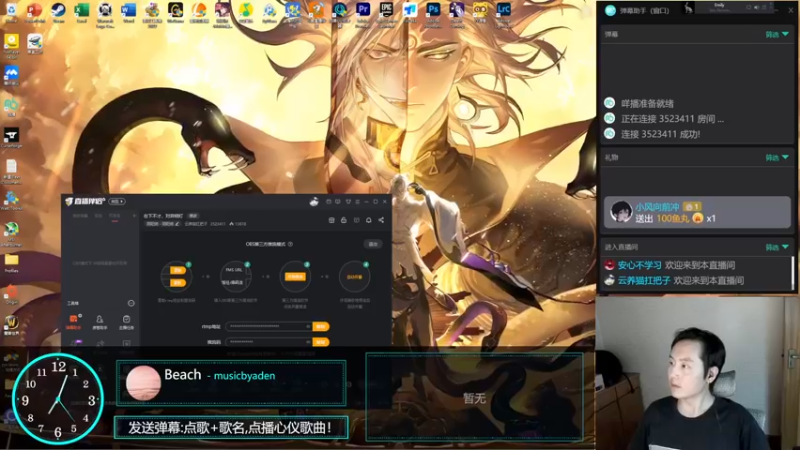This screenshot has height=450, width=800.
Task: Click the teal logo of the danmaku assistant window
Action: coord(610,10)
